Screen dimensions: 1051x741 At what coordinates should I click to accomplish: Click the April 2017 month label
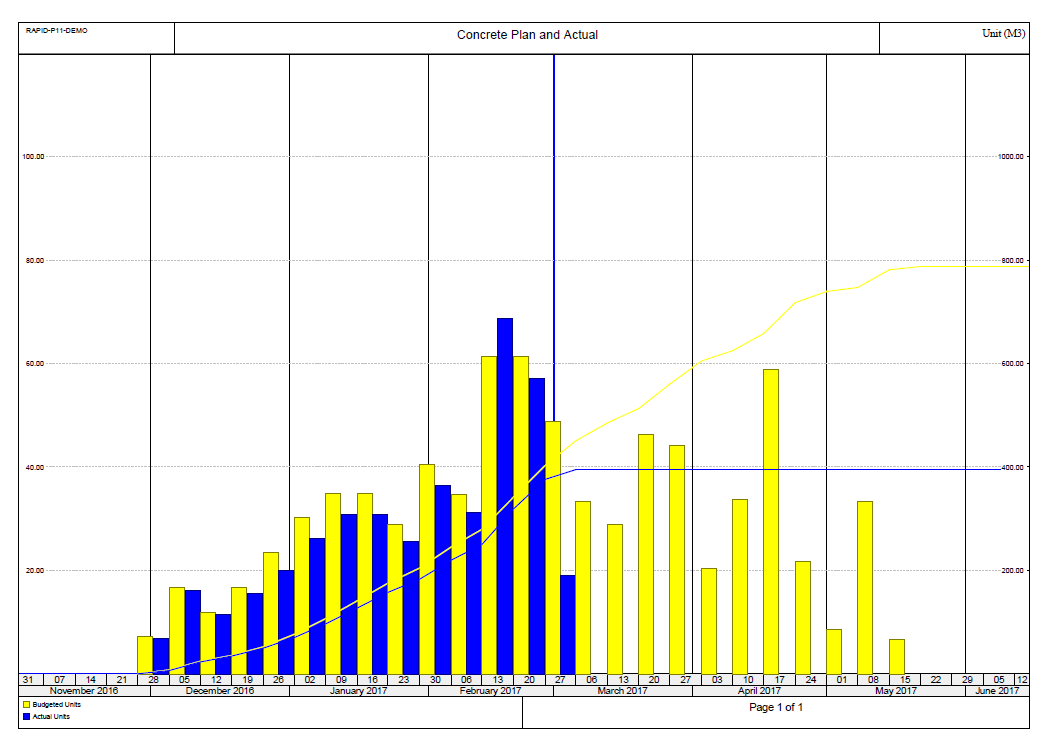click(759, 691)
